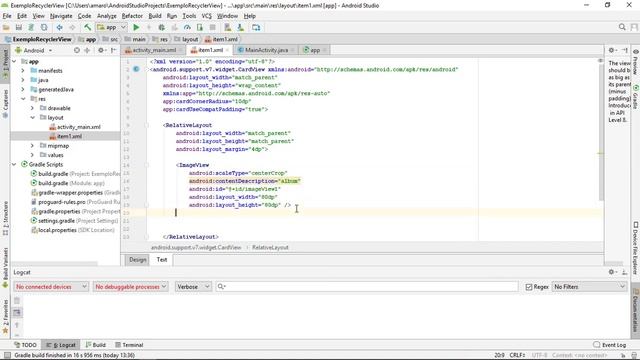Open the File menu
Image resolution: width=640 pixels, height=360 pixels.
coord(7,16)
